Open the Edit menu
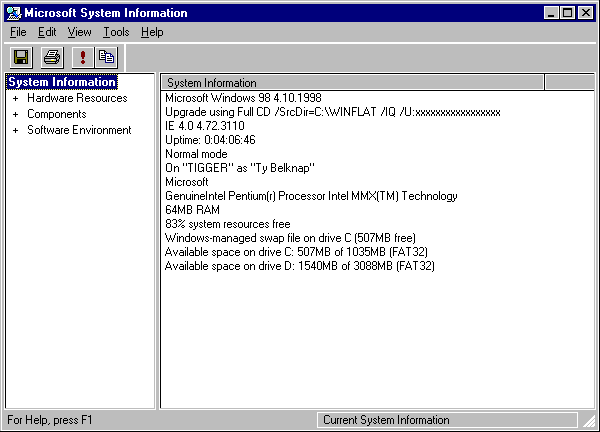Image resolution: width=600 pixels, height=432 pixels. click(x=47, y=32)
